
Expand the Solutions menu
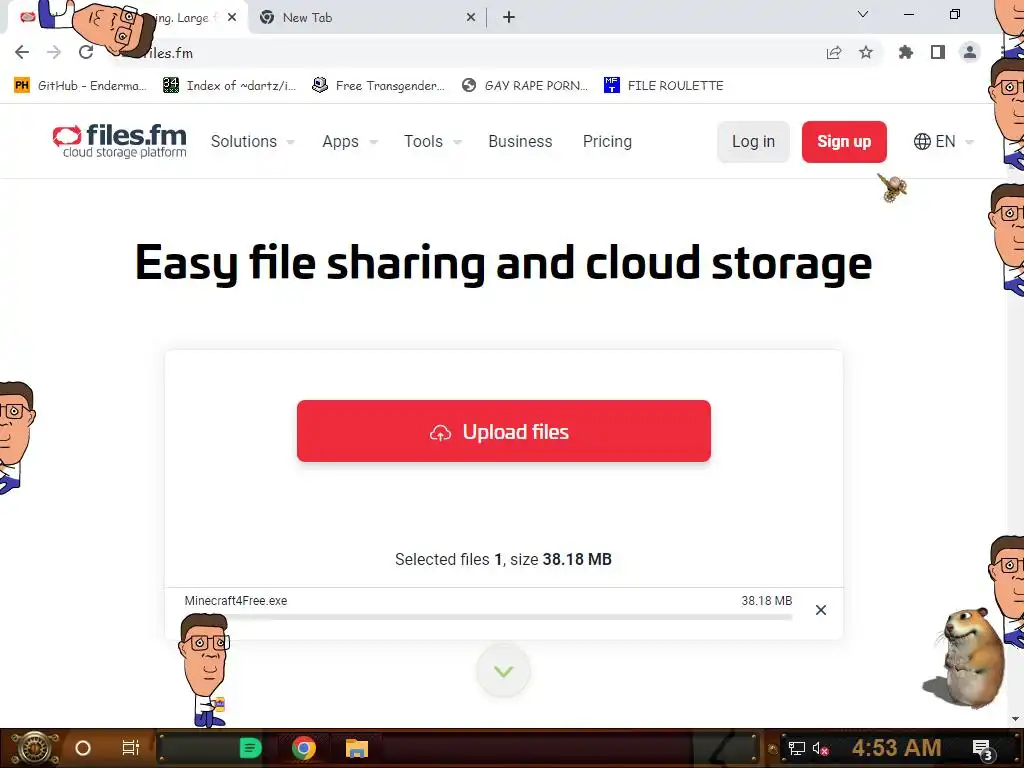tap(252, 142)
